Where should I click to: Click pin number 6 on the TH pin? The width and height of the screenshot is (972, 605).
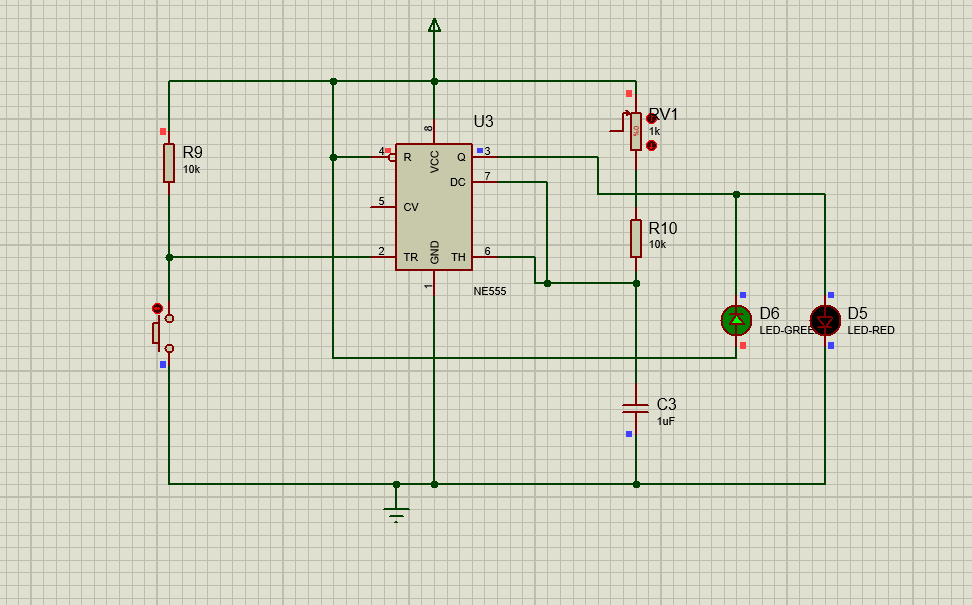click(487, 251)
